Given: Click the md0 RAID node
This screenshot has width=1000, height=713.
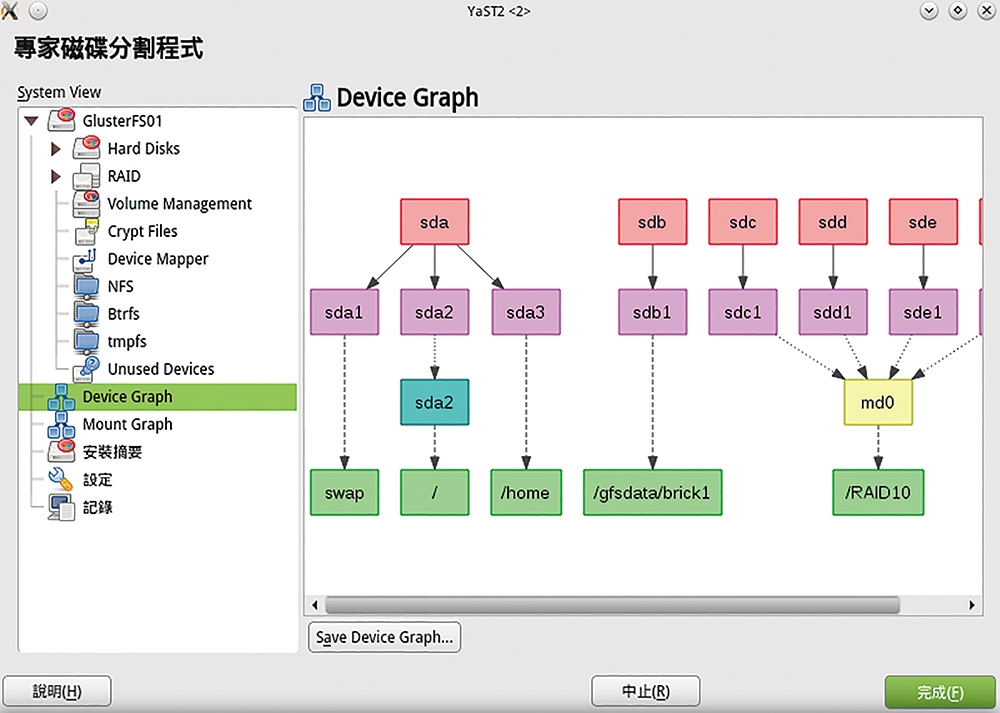Looking at the screenshot, I should tap(878, 402).
